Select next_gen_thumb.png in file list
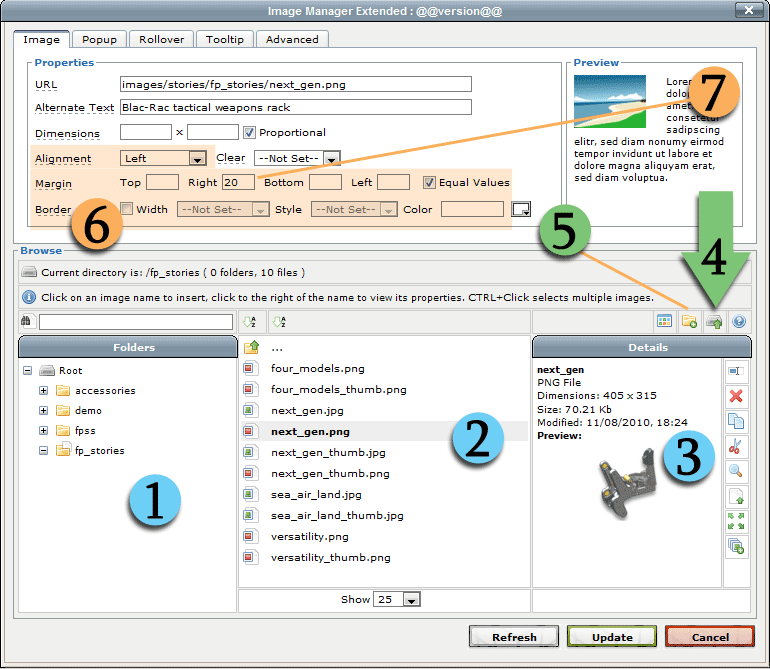The width and height of the screenshot is (770, 669). click(330, 474)
